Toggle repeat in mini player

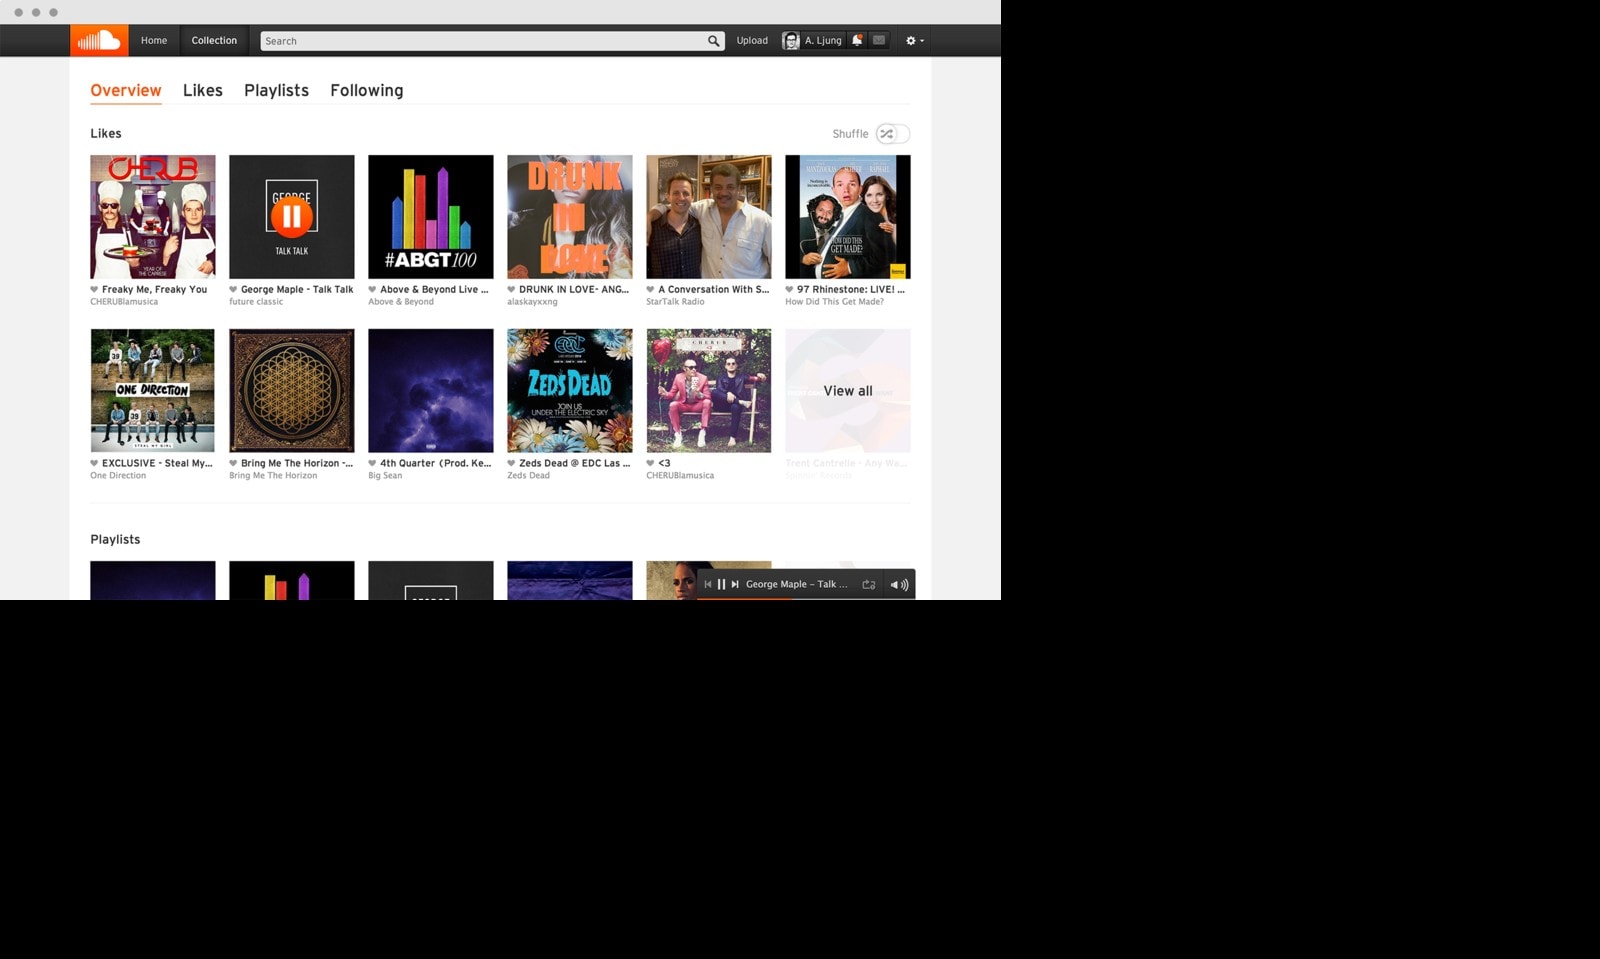[869, 584]
